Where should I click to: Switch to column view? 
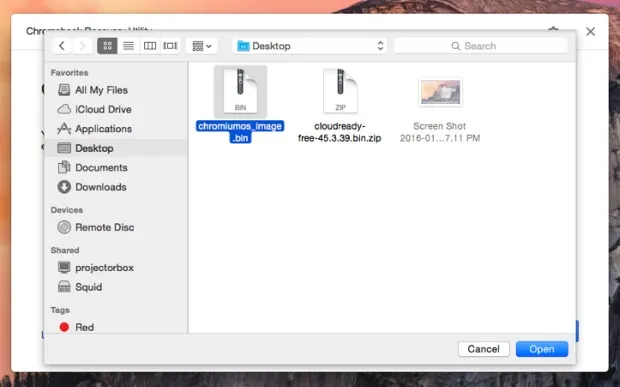pos(149,46)
